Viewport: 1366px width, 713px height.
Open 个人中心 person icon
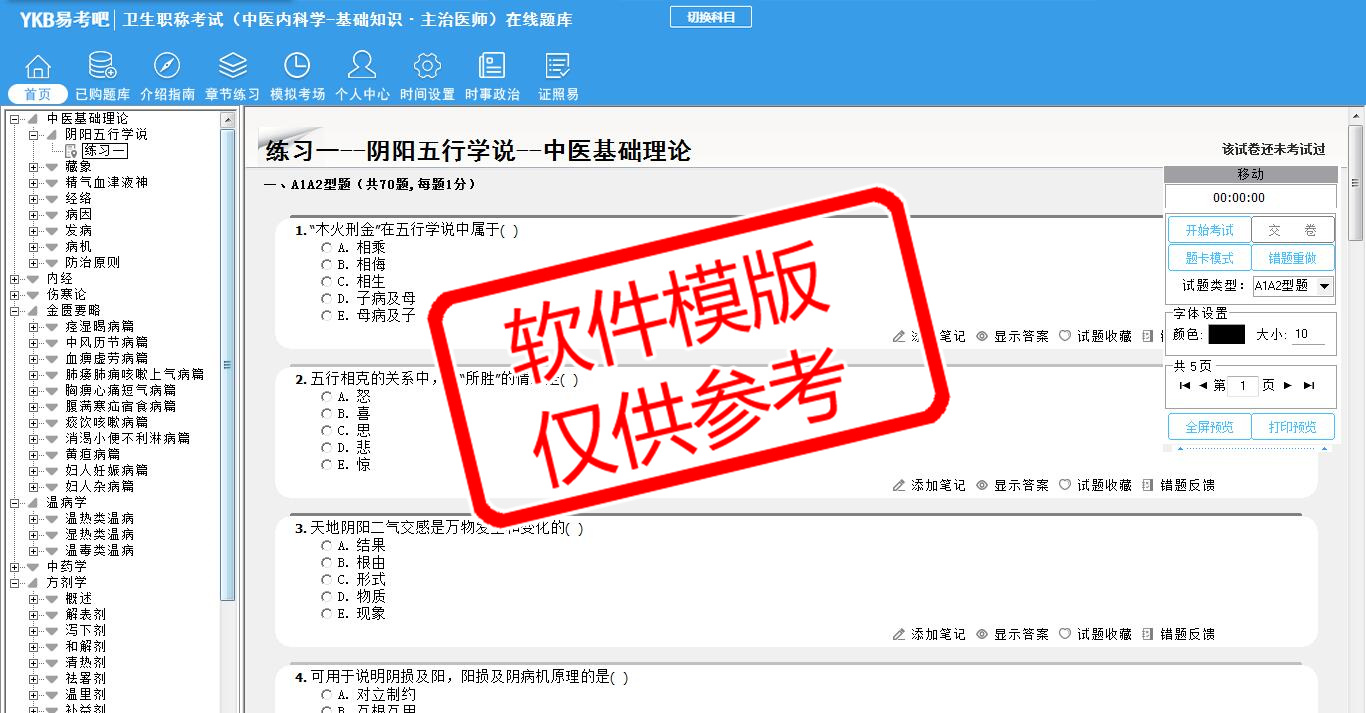pos(362,67)
